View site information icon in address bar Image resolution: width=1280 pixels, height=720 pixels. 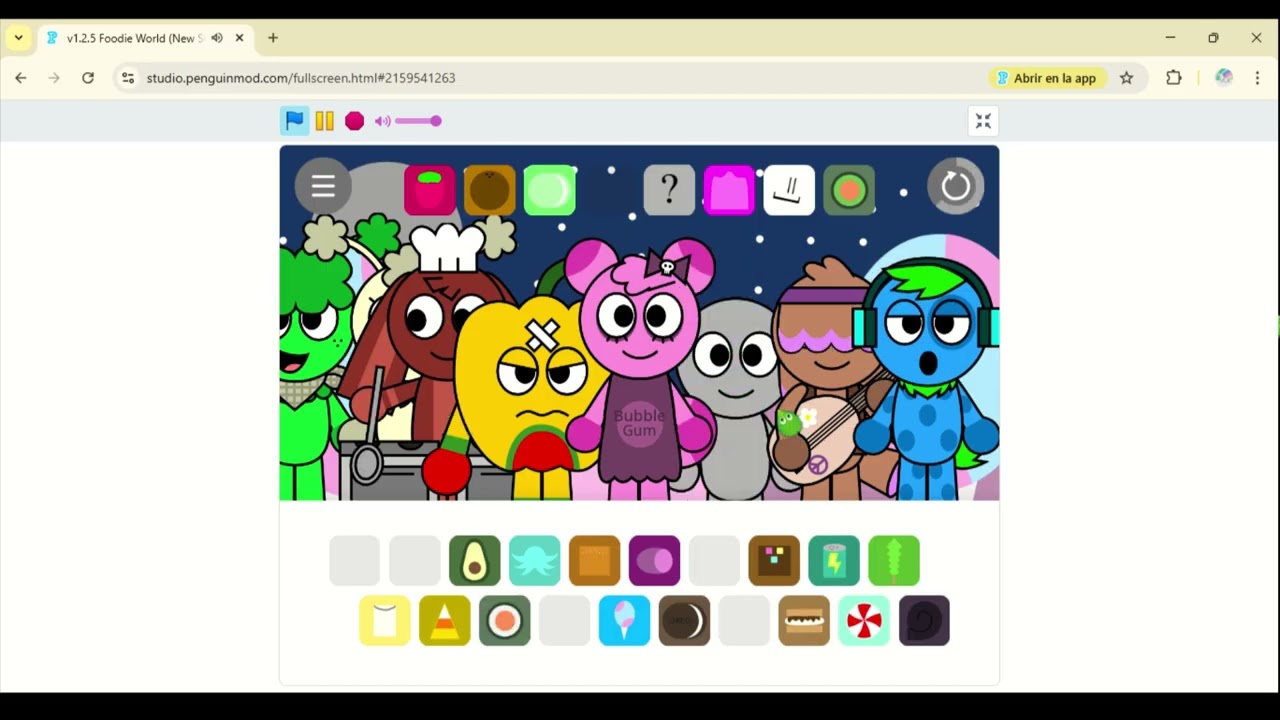pos(127,78)
